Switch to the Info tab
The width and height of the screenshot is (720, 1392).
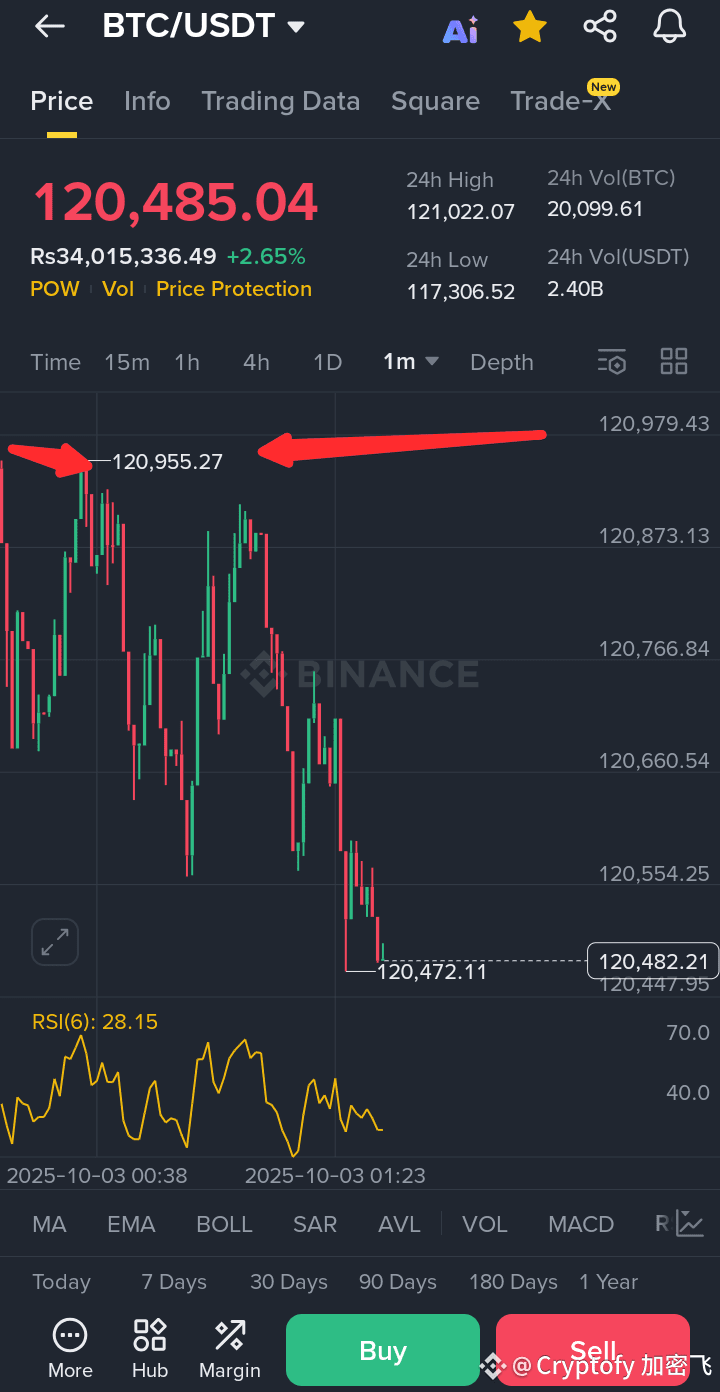pyautogui.click(x=147, y=101)
